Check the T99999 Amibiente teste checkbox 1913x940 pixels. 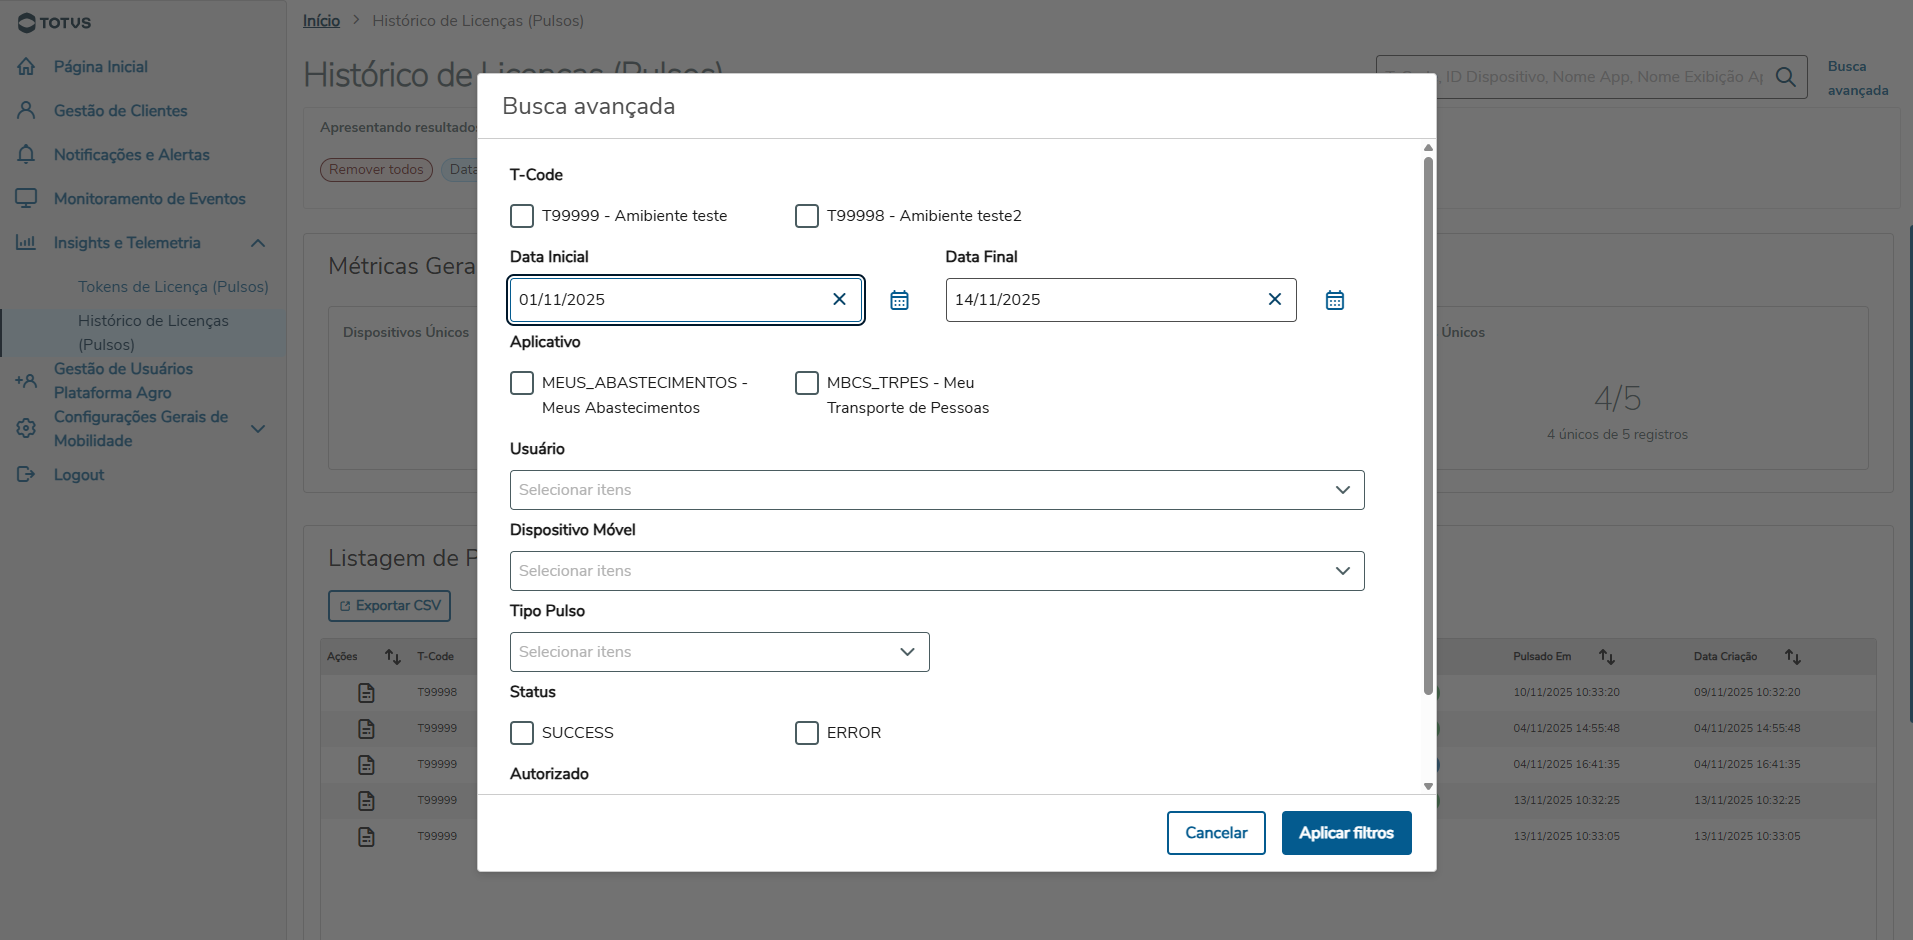(x=522, y=216)
